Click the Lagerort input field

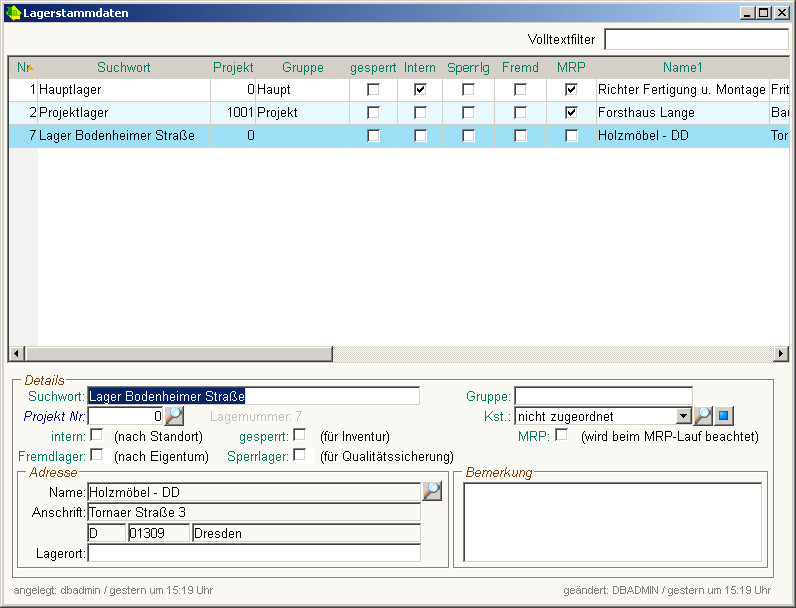(x=254, y=553)
